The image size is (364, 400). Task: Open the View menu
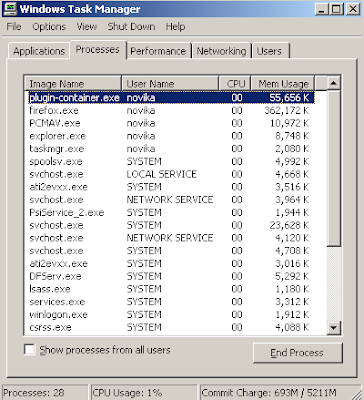87,27
